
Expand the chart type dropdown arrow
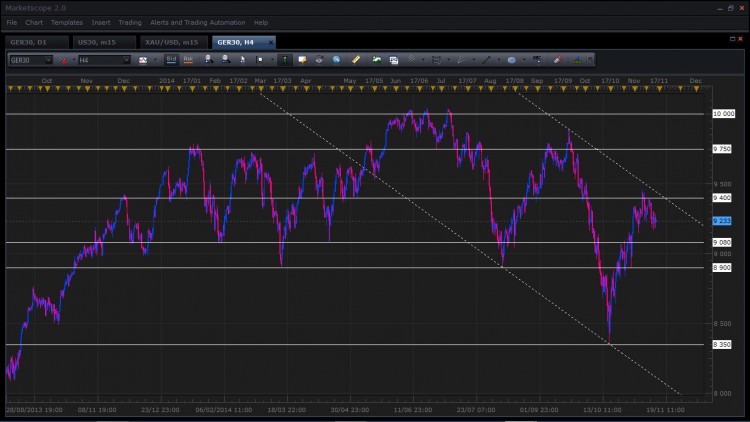tap(155, 60)
